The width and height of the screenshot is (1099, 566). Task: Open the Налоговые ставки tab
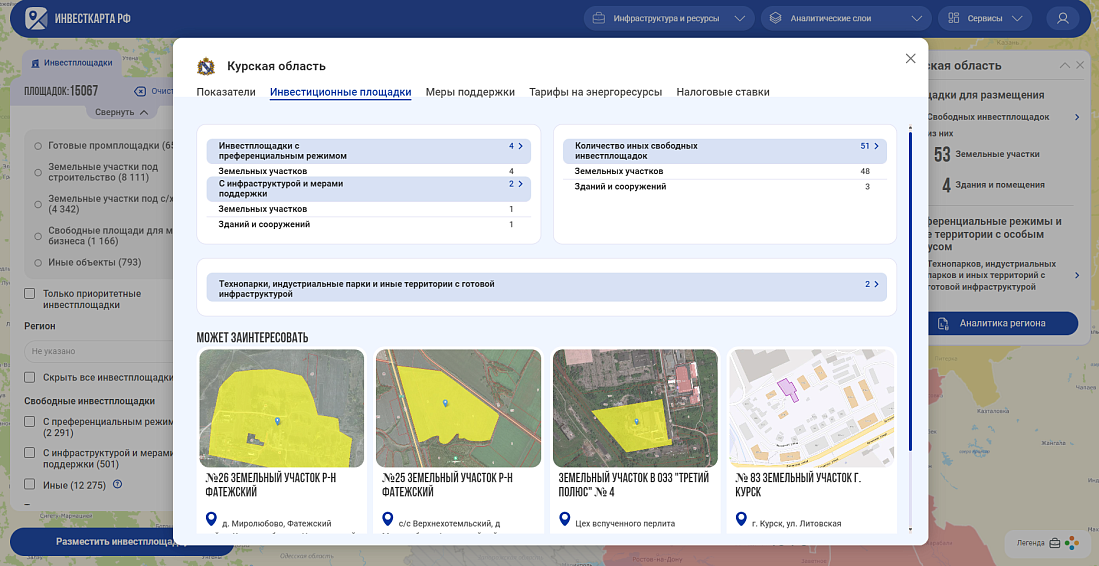pyautogui.click(x=723, y=92)
